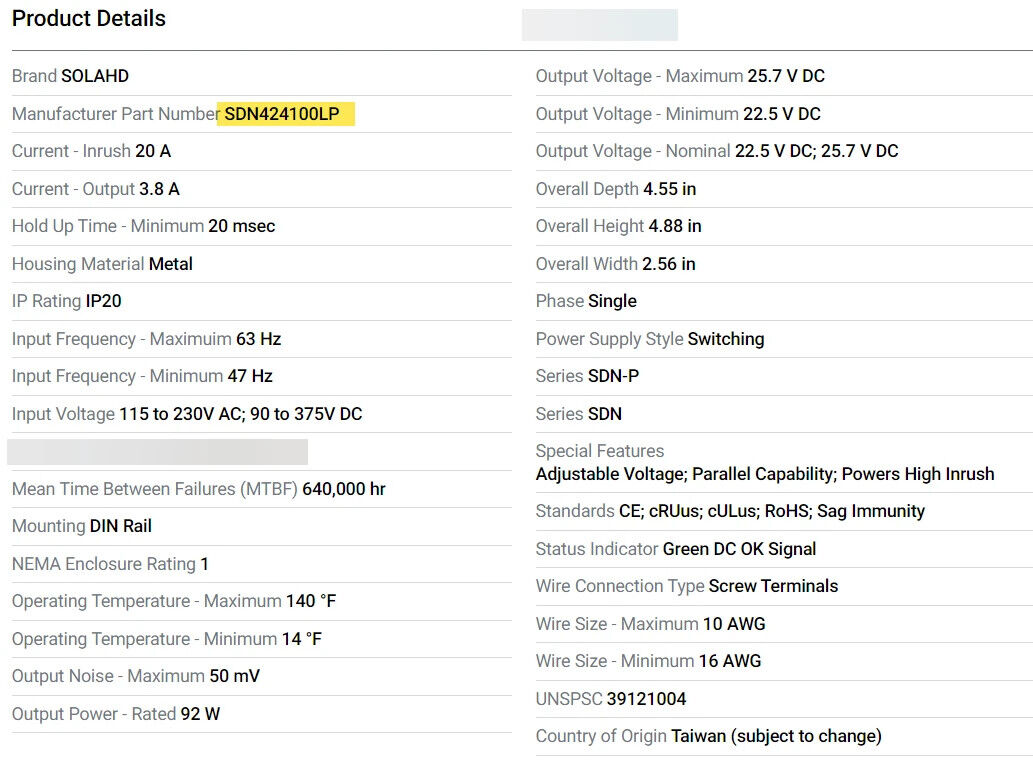Select the MTBF 640,000 hr value
1033x760 pixels.
(x=343, y=489)
